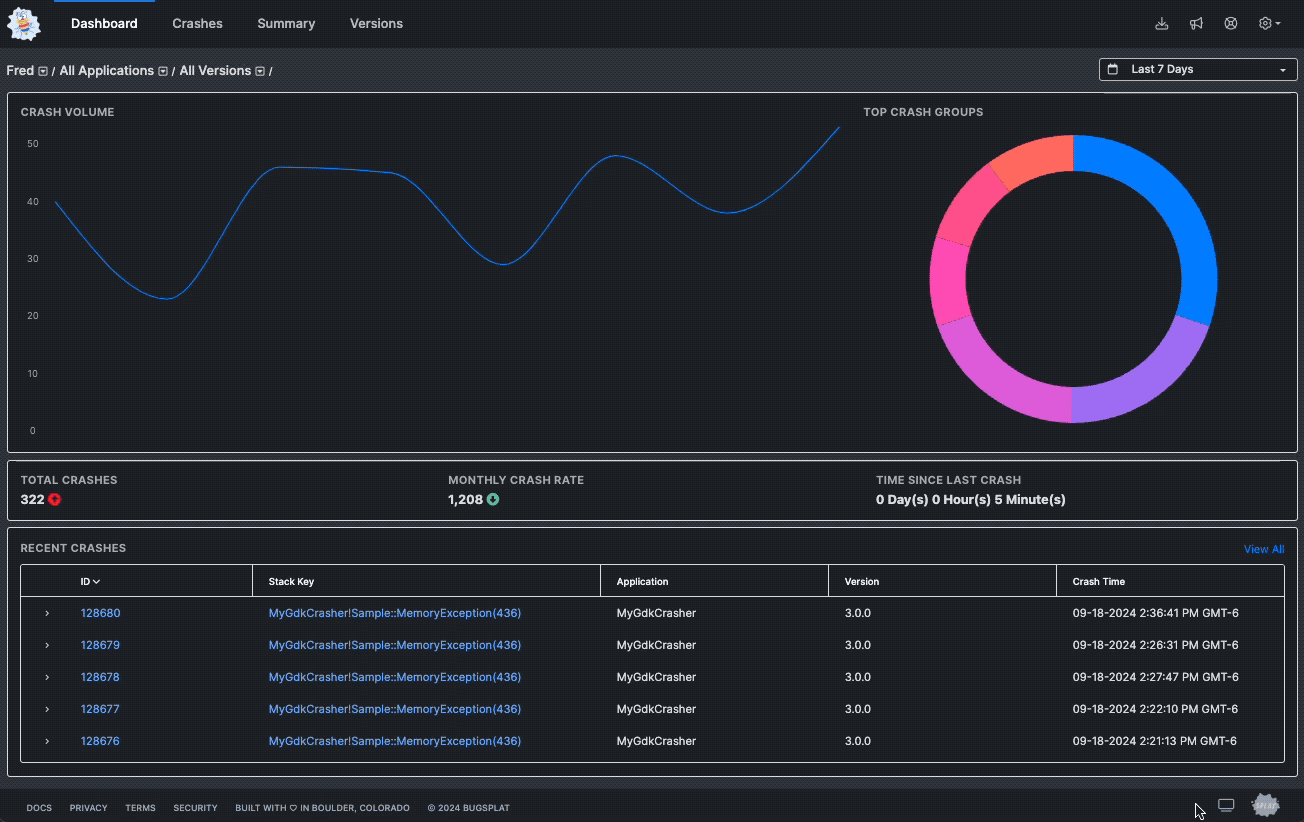Click the MemoryException stack key in the first row
This screenshot has height=822, width=1304.
click(394, 613)
